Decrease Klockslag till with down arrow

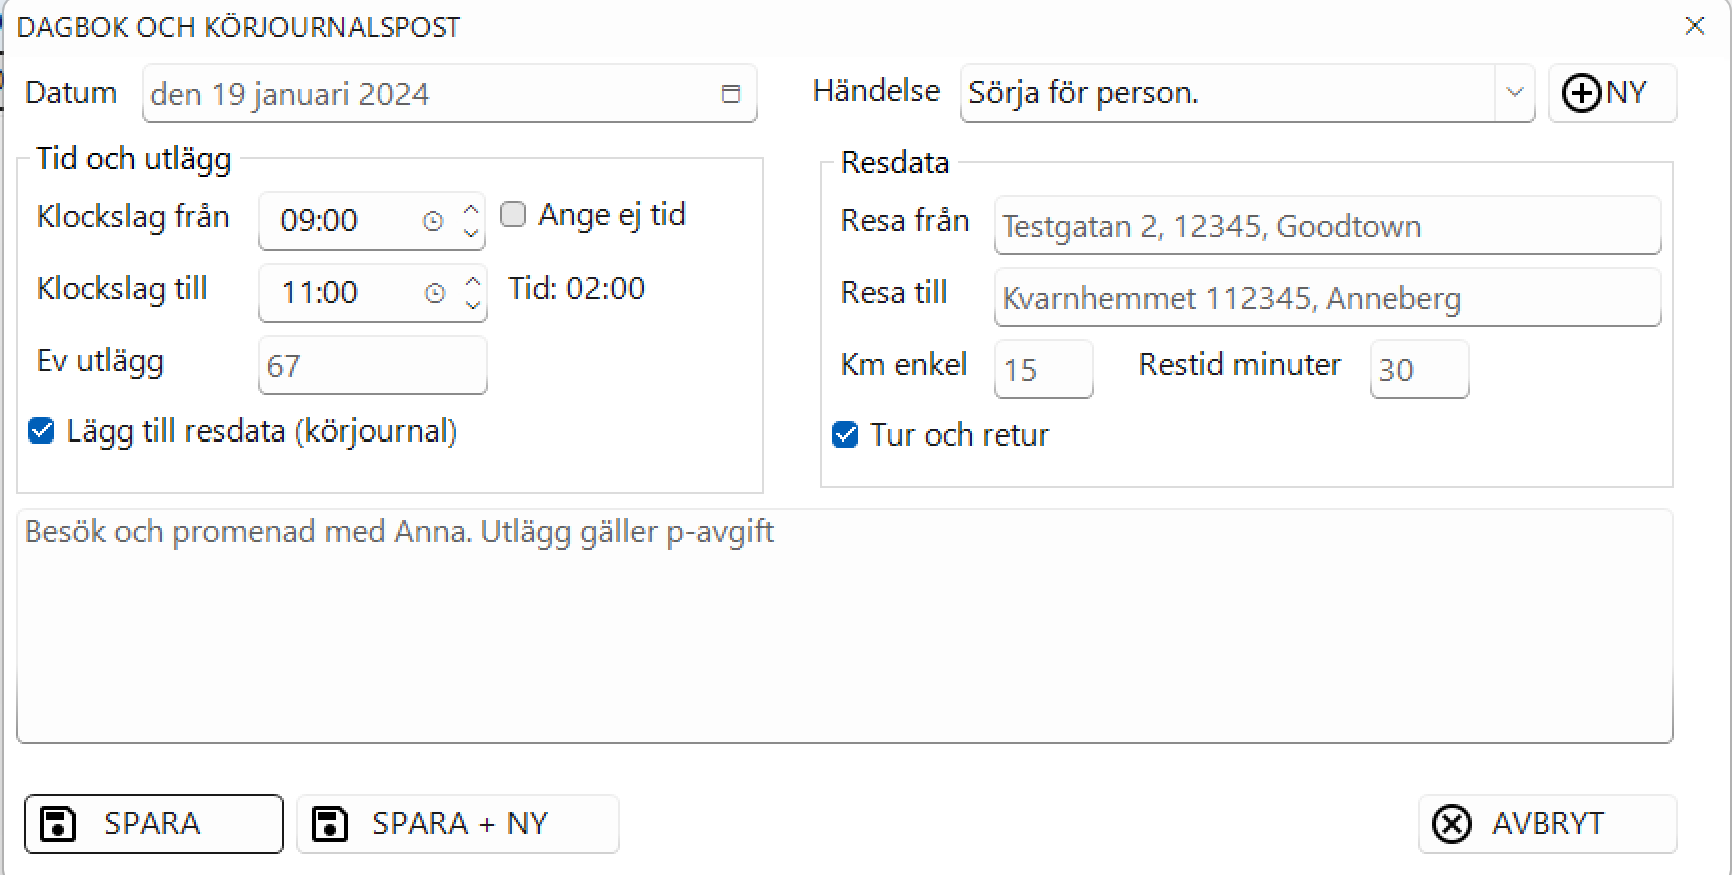coord(472,304)
